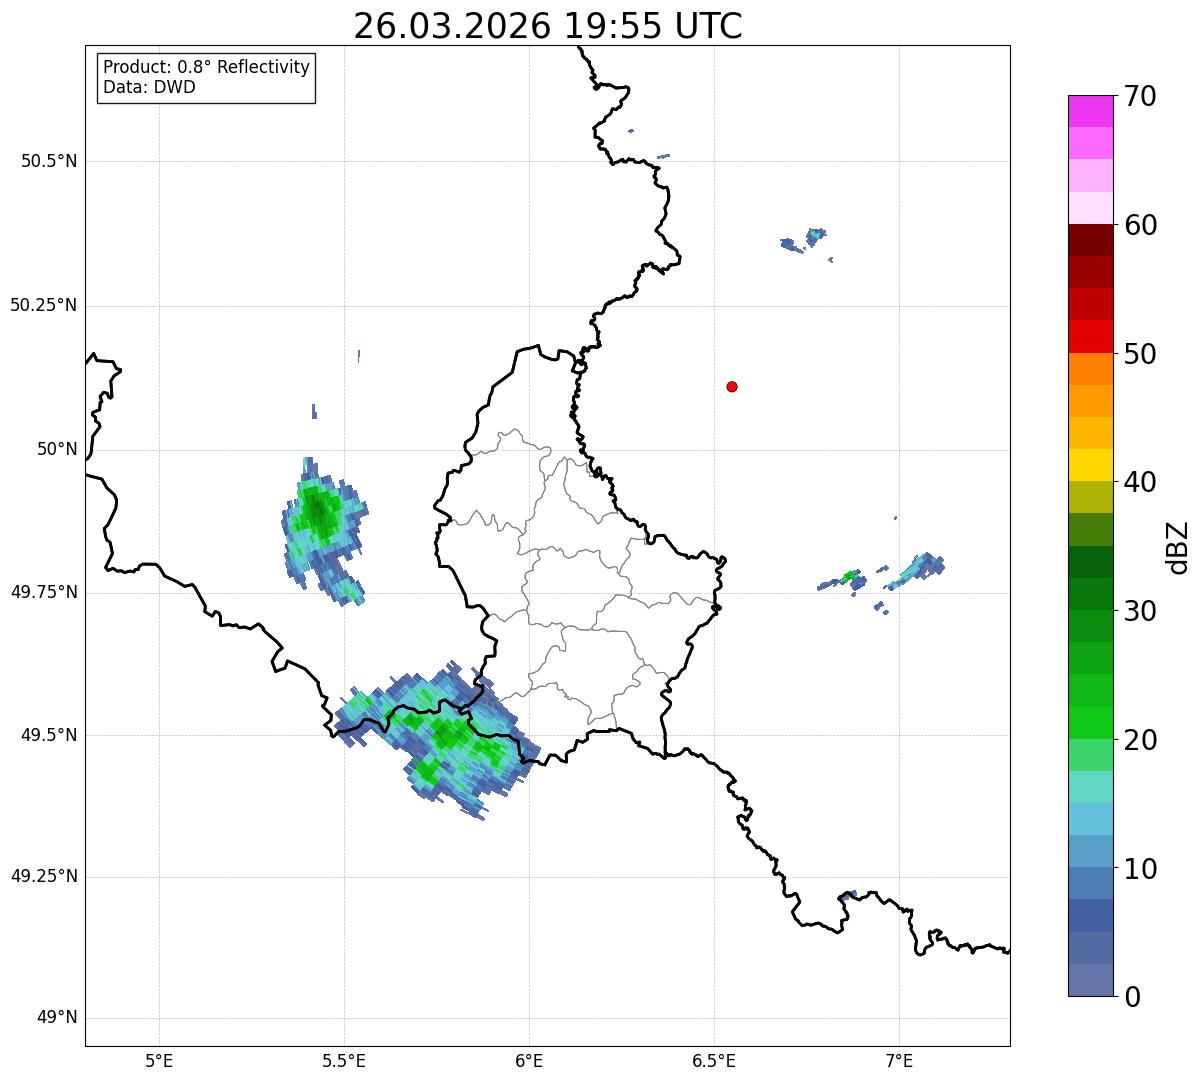The height and width of the screenshot is (1081, 1202).
Task: Click the red station marker dot
Action: point(732,386)
